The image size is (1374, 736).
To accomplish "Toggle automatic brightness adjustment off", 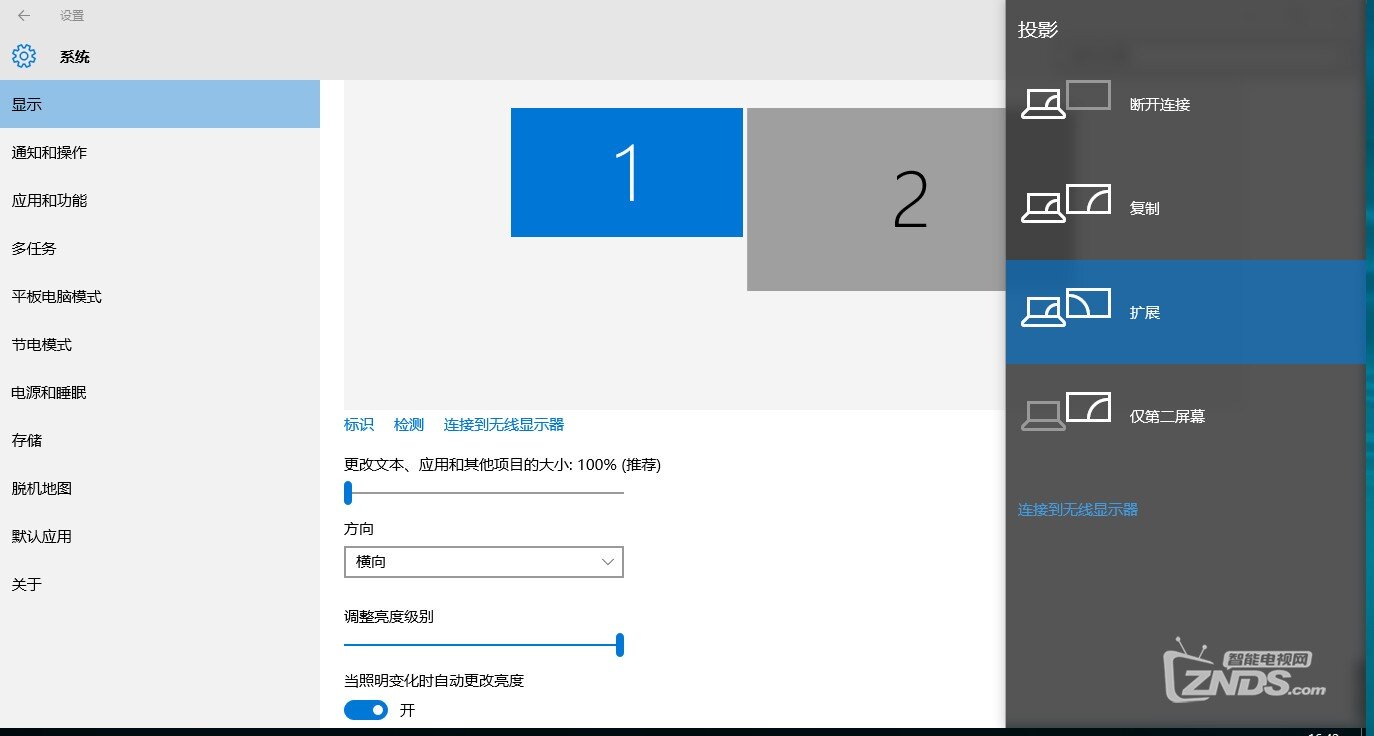I will coord(366,710).
